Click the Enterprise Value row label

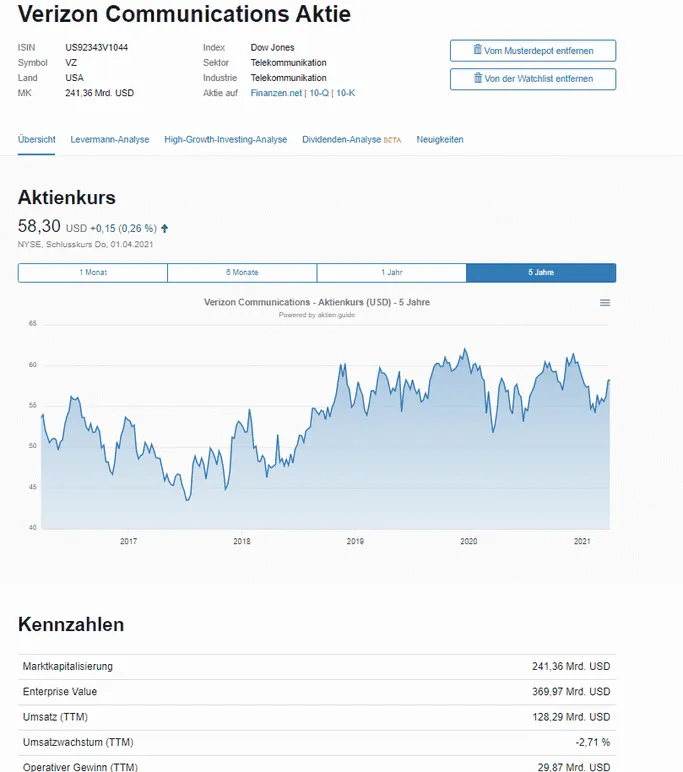point(60,692)
